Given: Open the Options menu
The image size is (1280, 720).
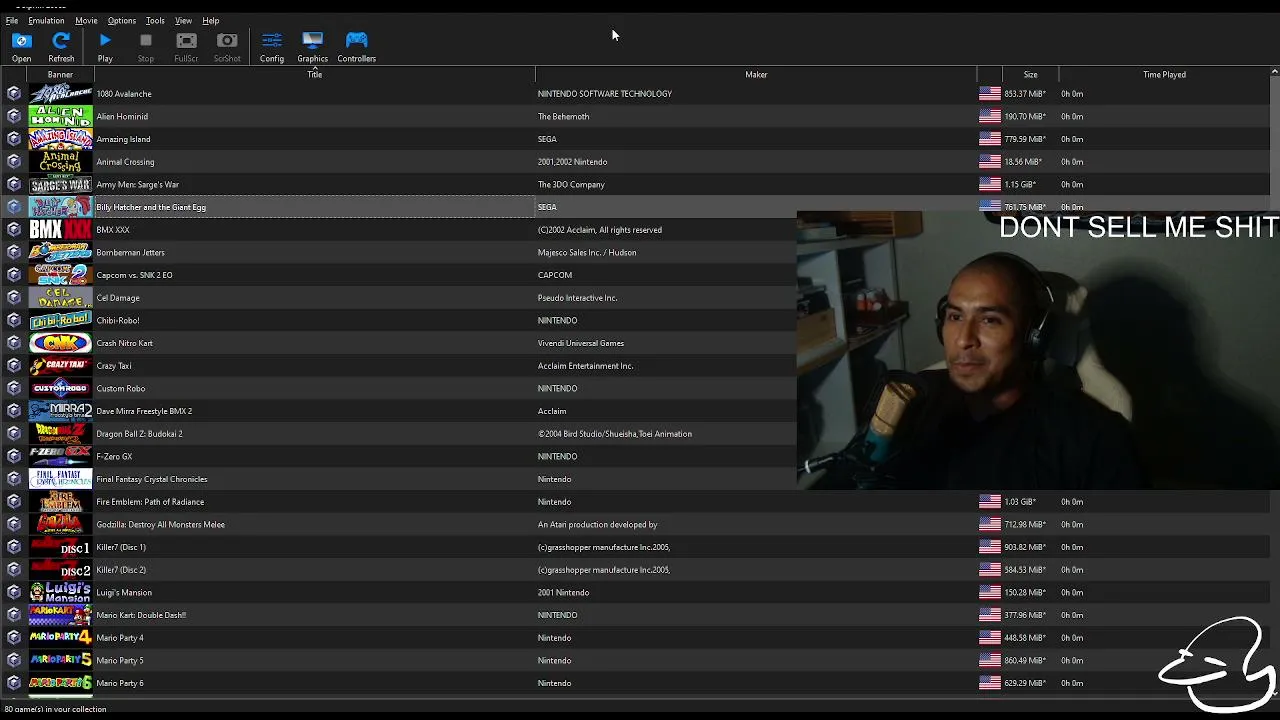Looking at the screenshot, I should point(122,20).
